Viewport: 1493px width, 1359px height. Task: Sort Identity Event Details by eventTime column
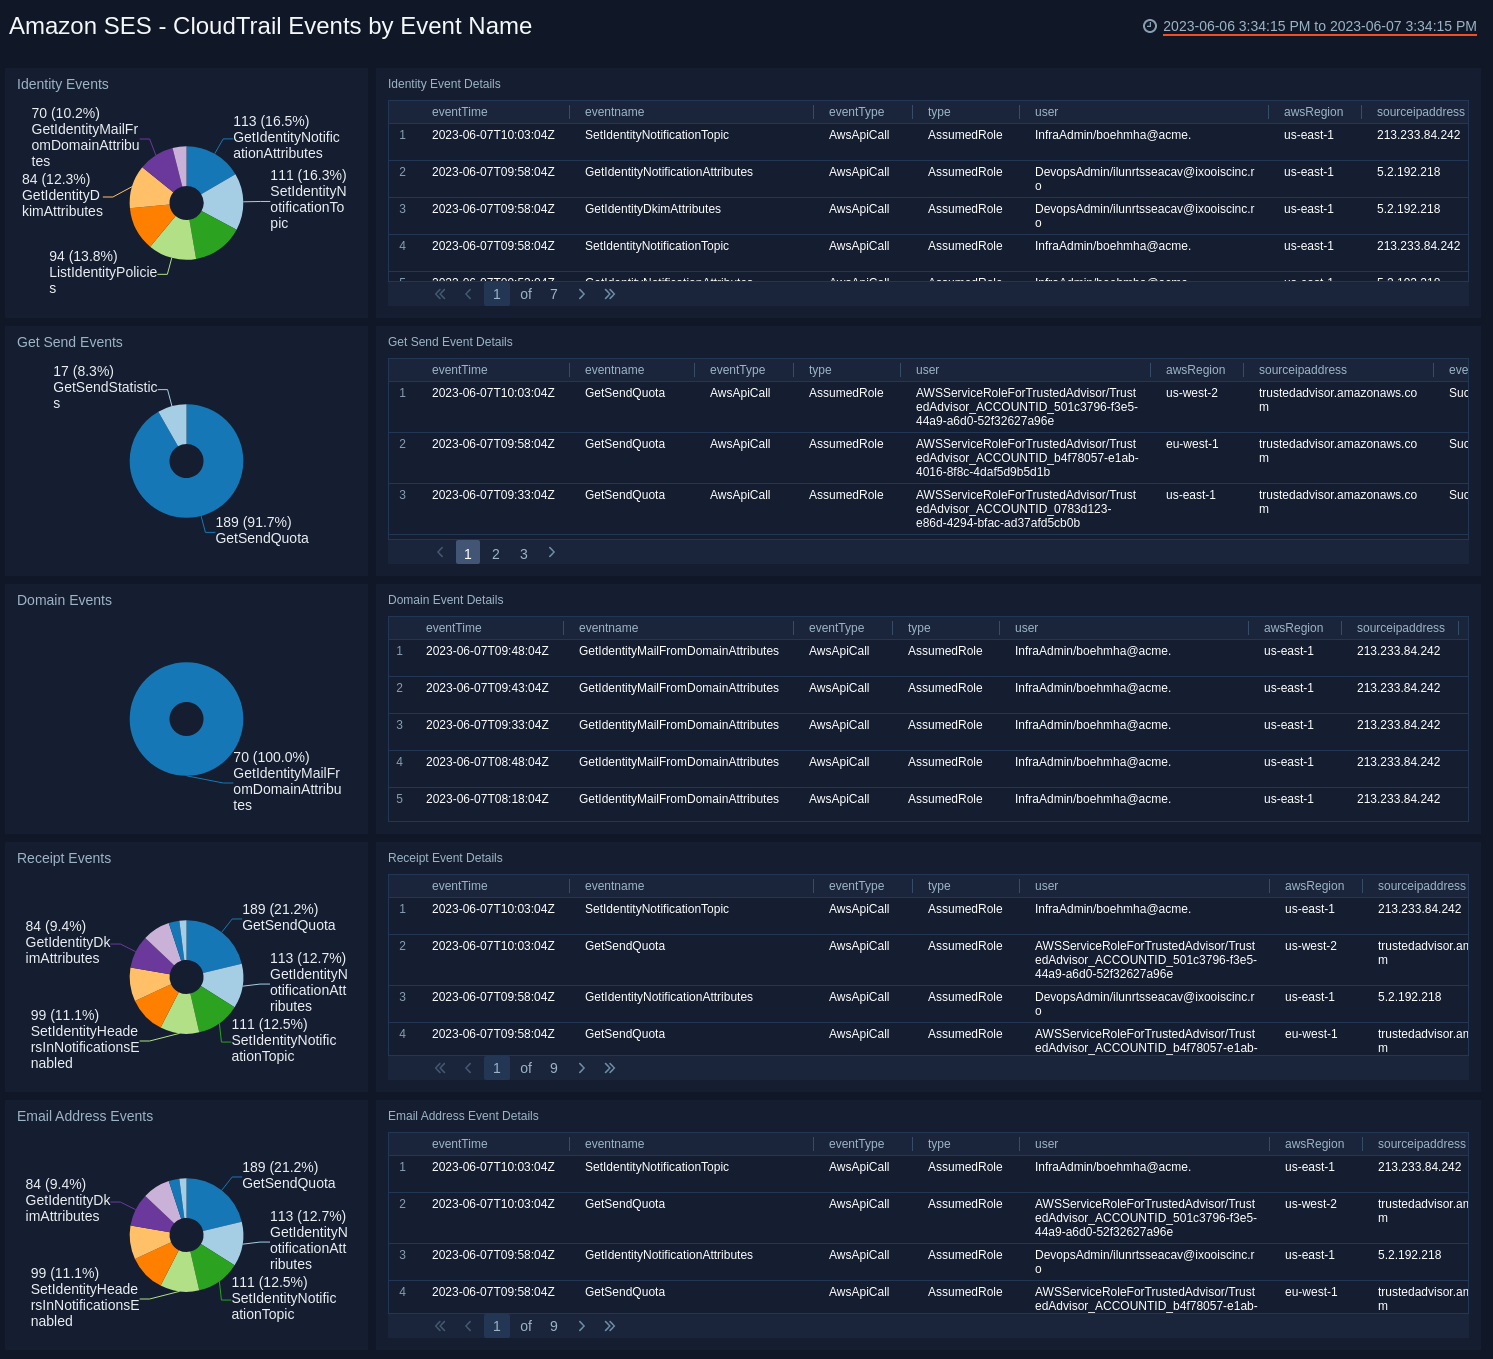coord(459,112)
